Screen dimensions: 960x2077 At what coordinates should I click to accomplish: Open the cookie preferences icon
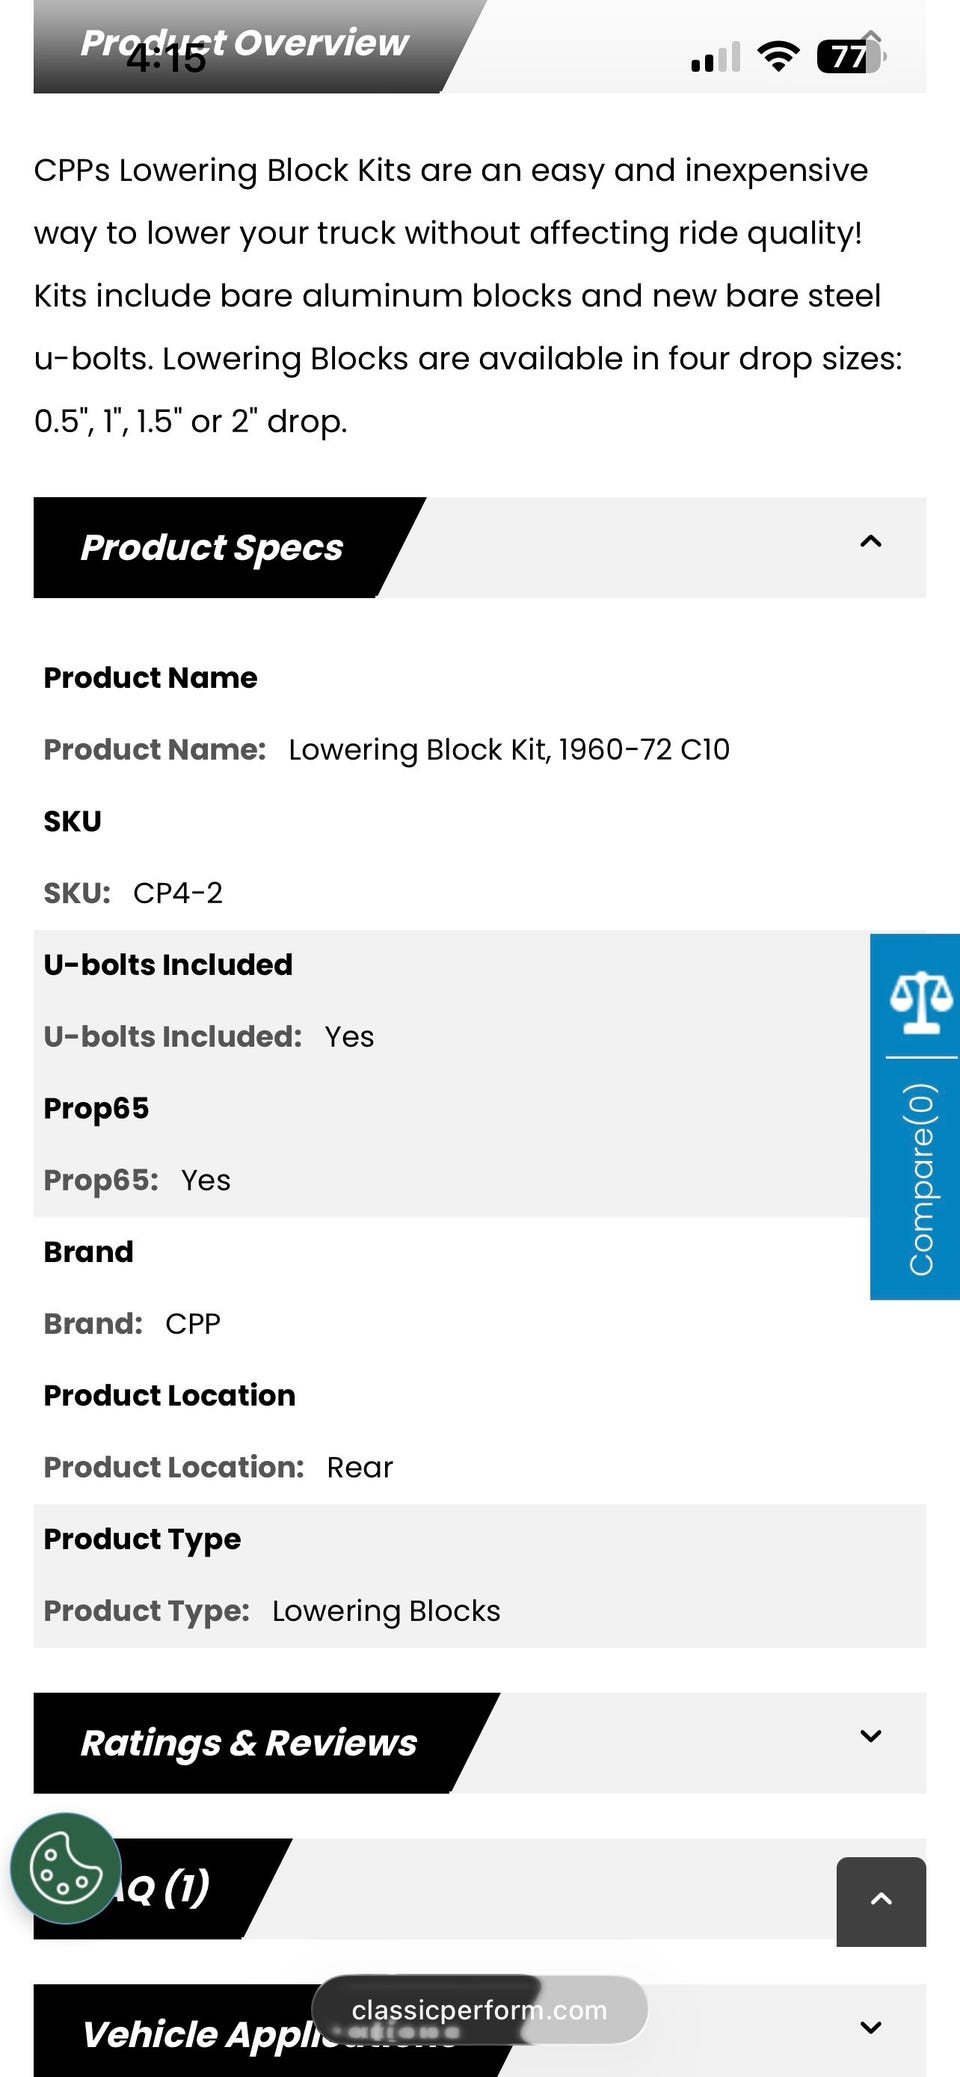tap(66, 1867)
